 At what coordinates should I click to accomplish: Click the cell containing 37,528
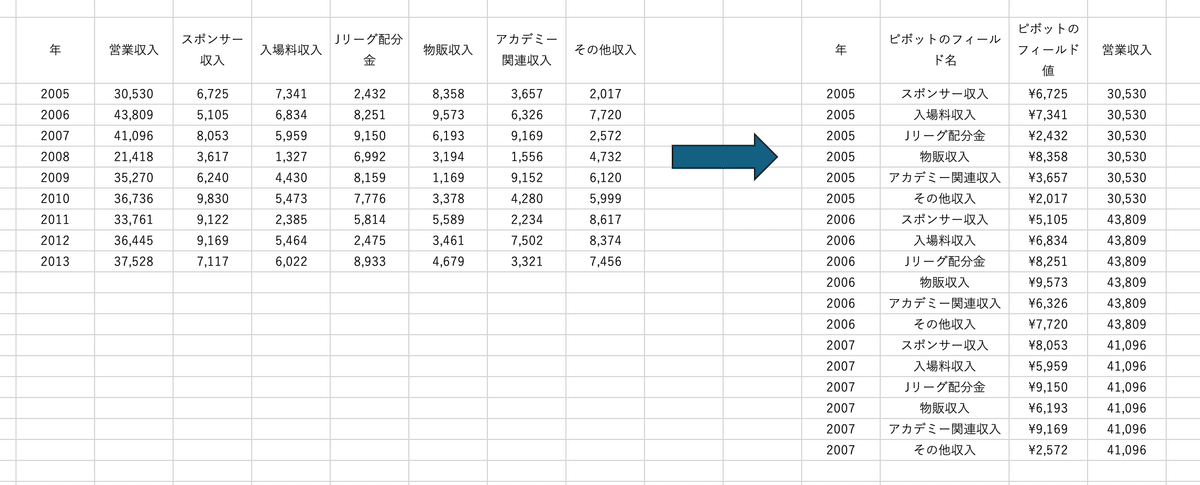click(133, 261)
